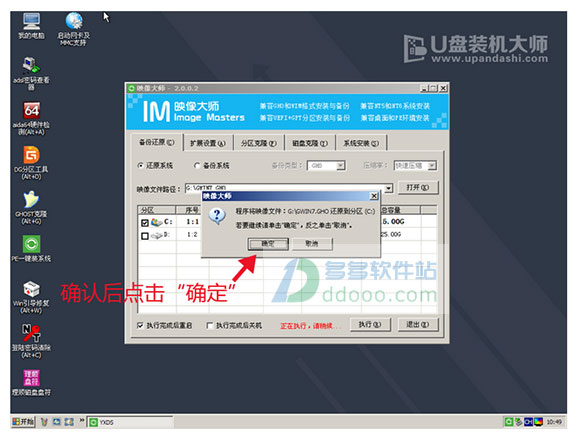
Task: Open the 备份类型 GHO dropdown
Action: [x=341, y=166]
